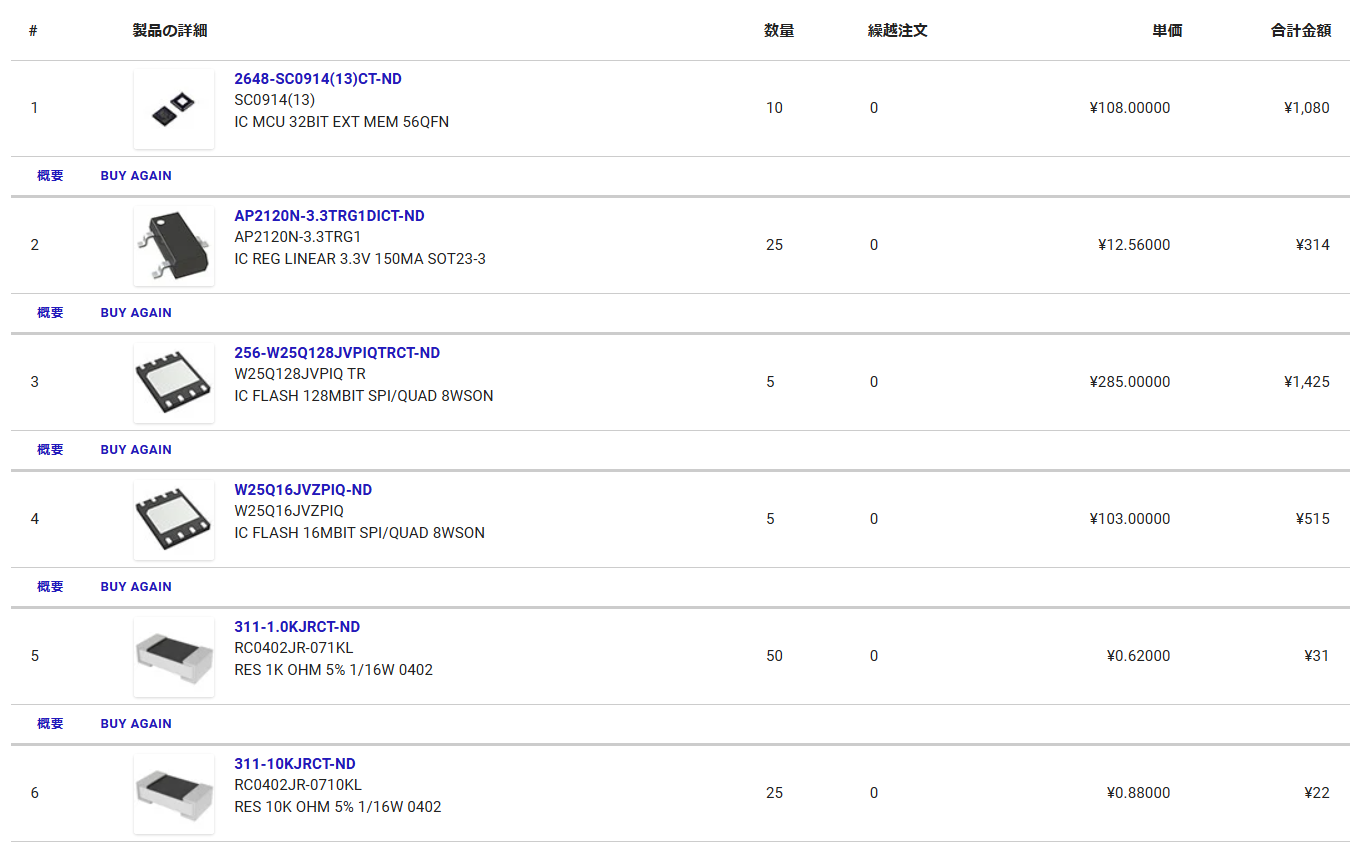Click the W25Q16JVZPIQ flash chip thumbnail
1366x852 pixels.
coord(174,520)
